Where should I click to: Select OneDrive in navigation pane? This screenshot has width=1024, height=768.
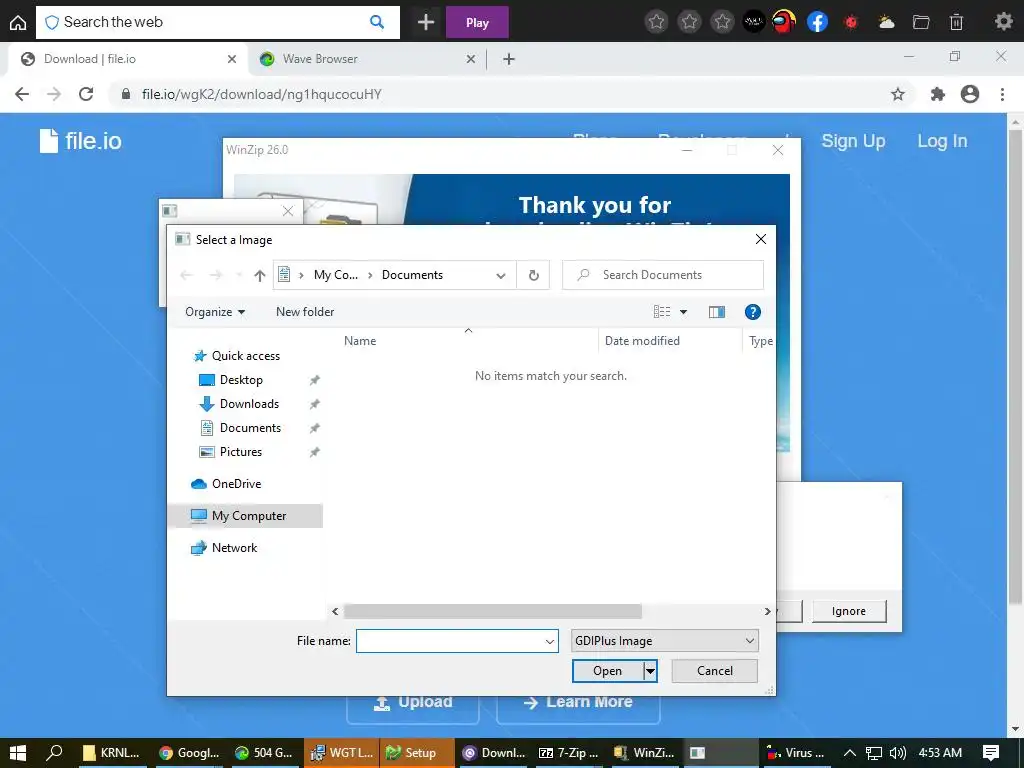pos(236,484)
